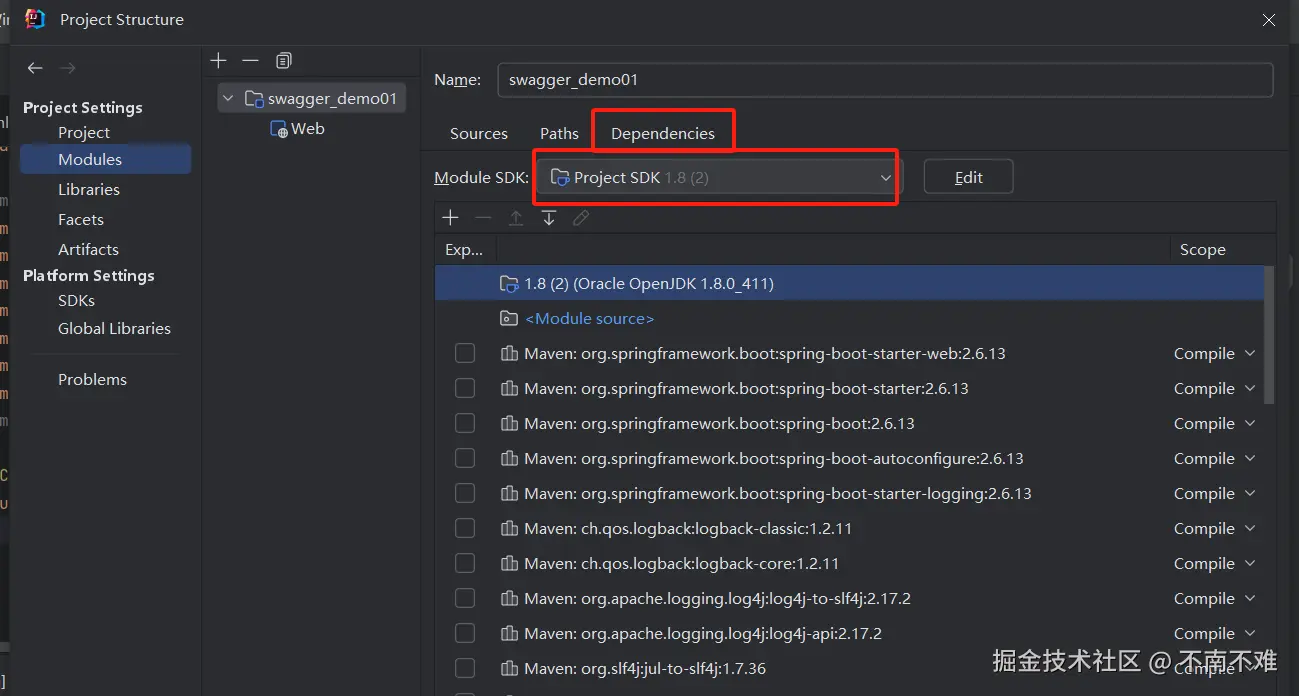Image resolution: width=1299 pixels, height=696 pixels.
Task: Click the module Name input field
Action: point(885,80)
